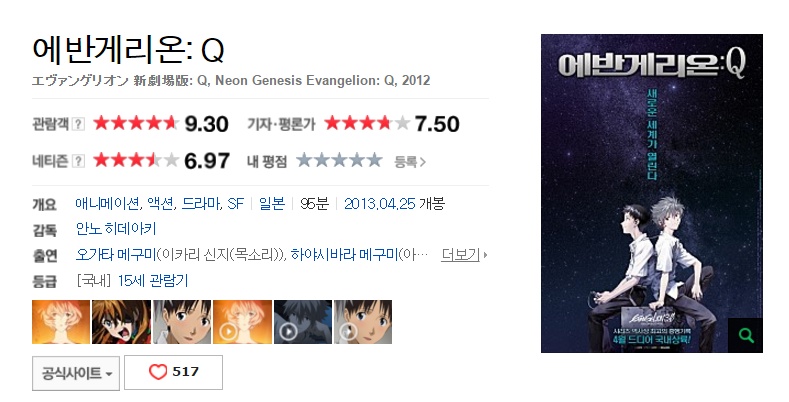Image resolution: width=789 pixels, height=402 pixels.
Task: Open director 안노 히데아키's page
Action: [115, 229]
